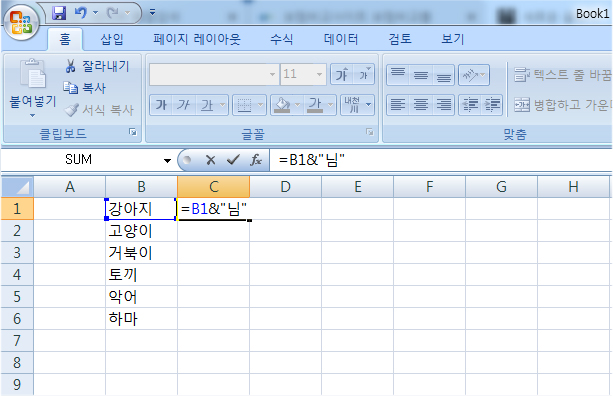The height and width of the screenshot is (396, 613).
Task: Increase font size with large 가 icon
Action: pos(342,74)
